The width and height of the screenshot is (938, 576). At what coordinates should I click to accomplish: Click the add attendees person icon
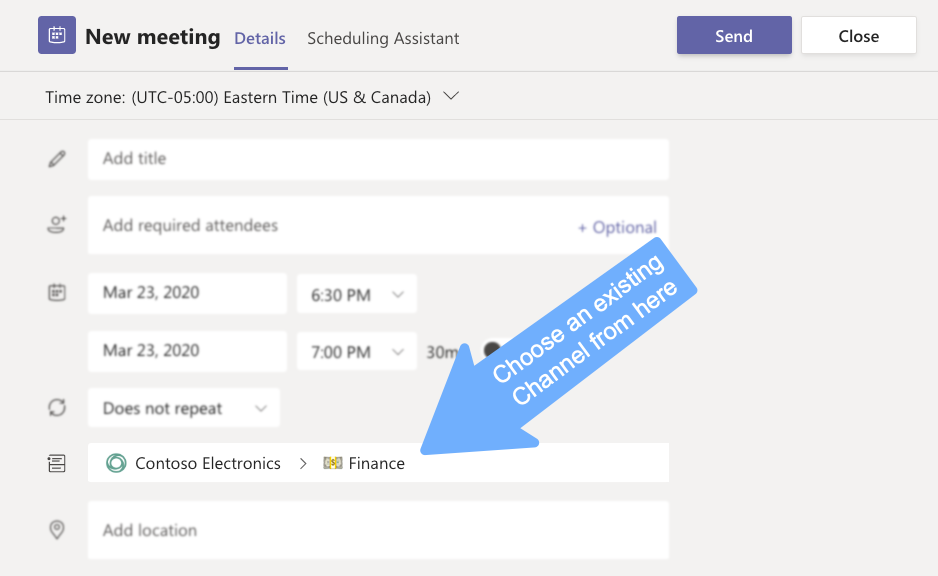(x=57, y=225)
